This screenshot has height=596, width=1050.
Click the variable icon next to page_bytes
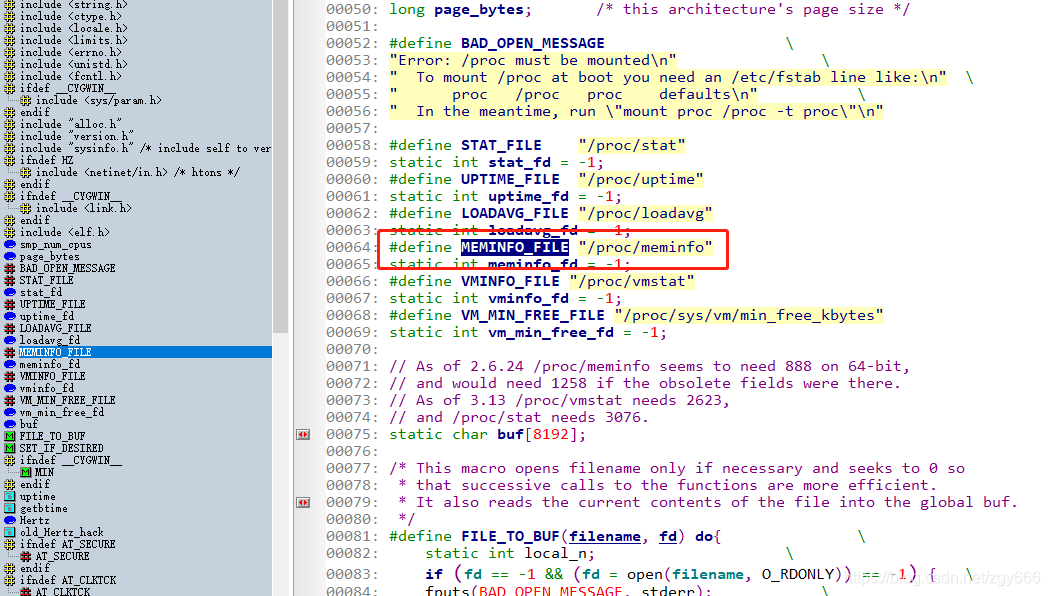point(9,256)
